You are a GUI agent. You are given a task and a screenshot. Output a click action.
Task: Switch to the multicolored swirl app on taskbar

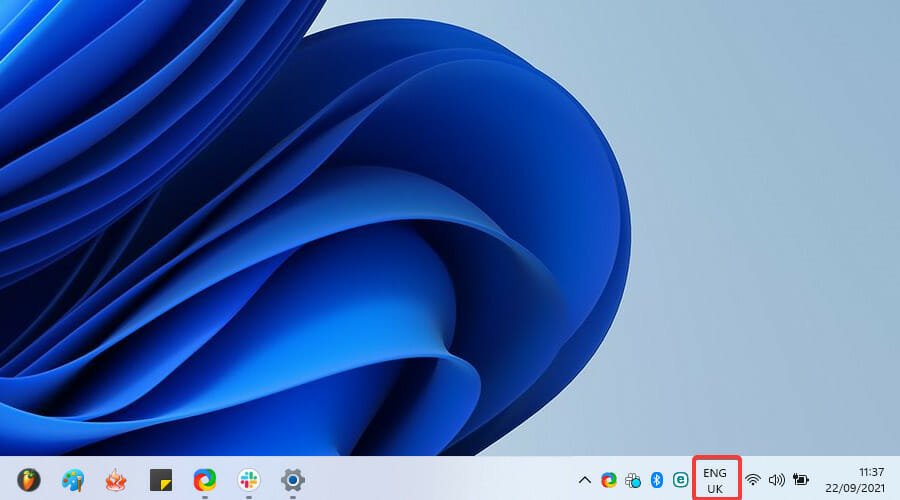point(205,479)
